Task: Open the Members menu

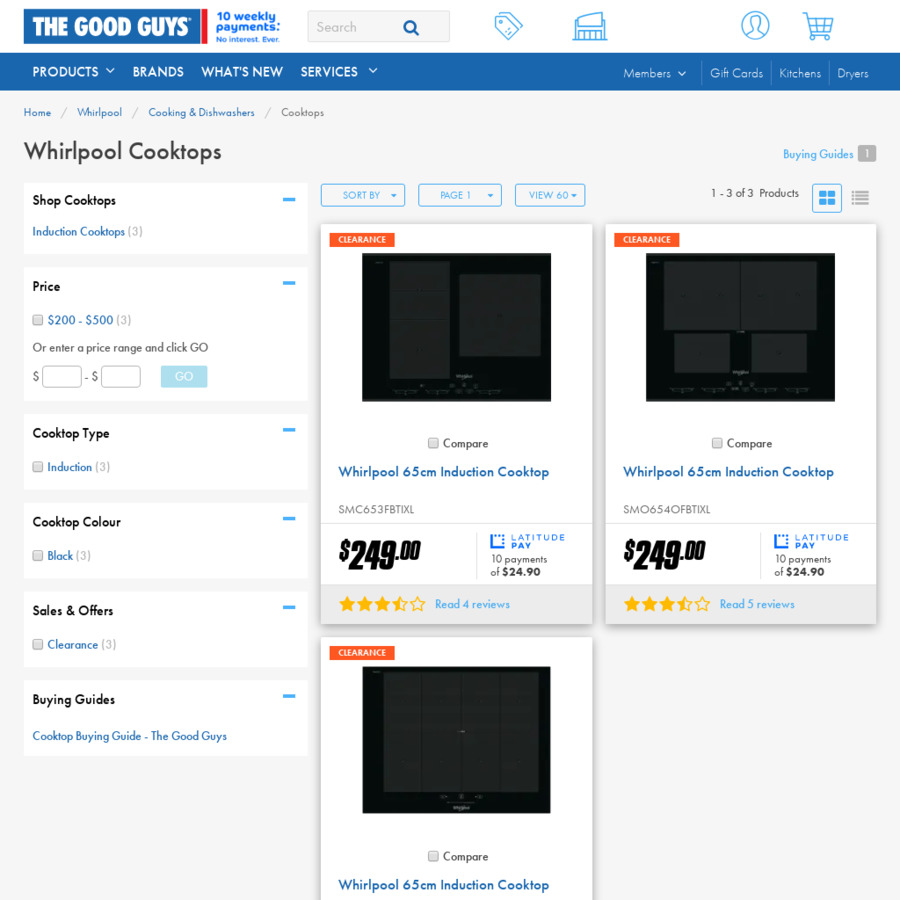Action: click(x=654, y=73)
